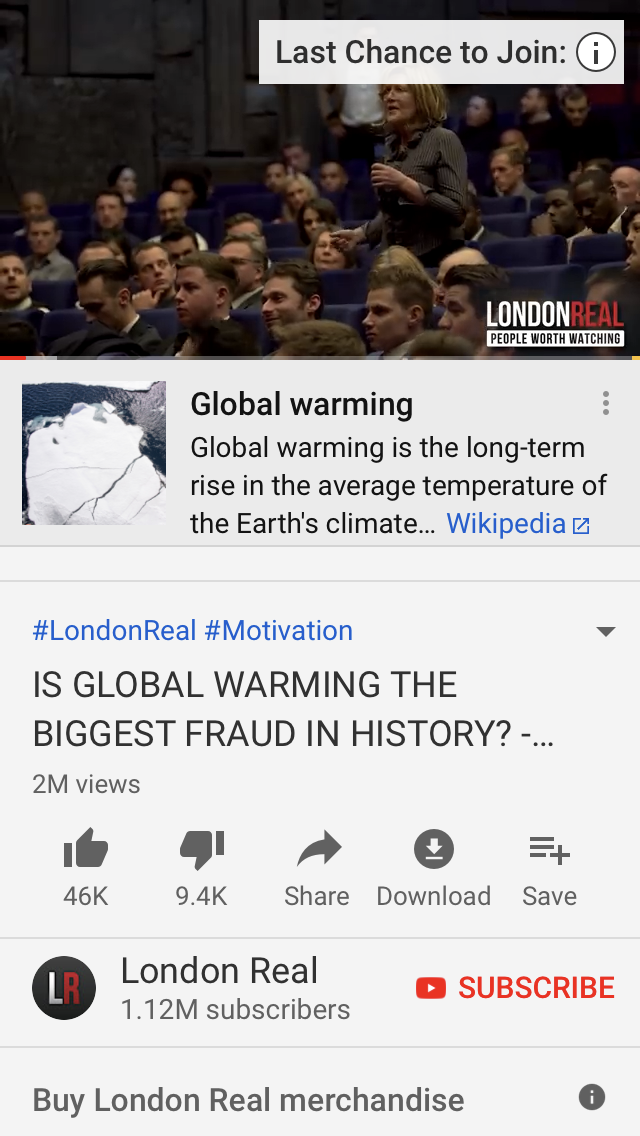Screen dimensions: 640x1136
Task: Click the Download icon
Action: coord(433,848)
